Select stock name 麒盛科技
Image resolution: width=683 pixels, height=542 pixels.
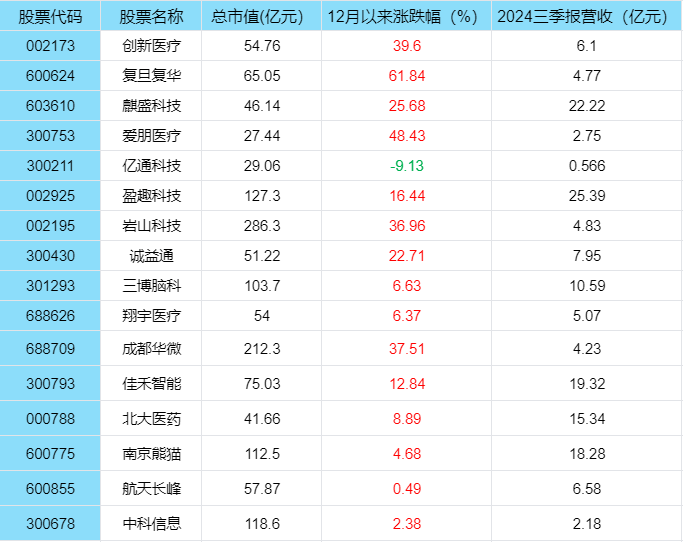pos(151,106)
